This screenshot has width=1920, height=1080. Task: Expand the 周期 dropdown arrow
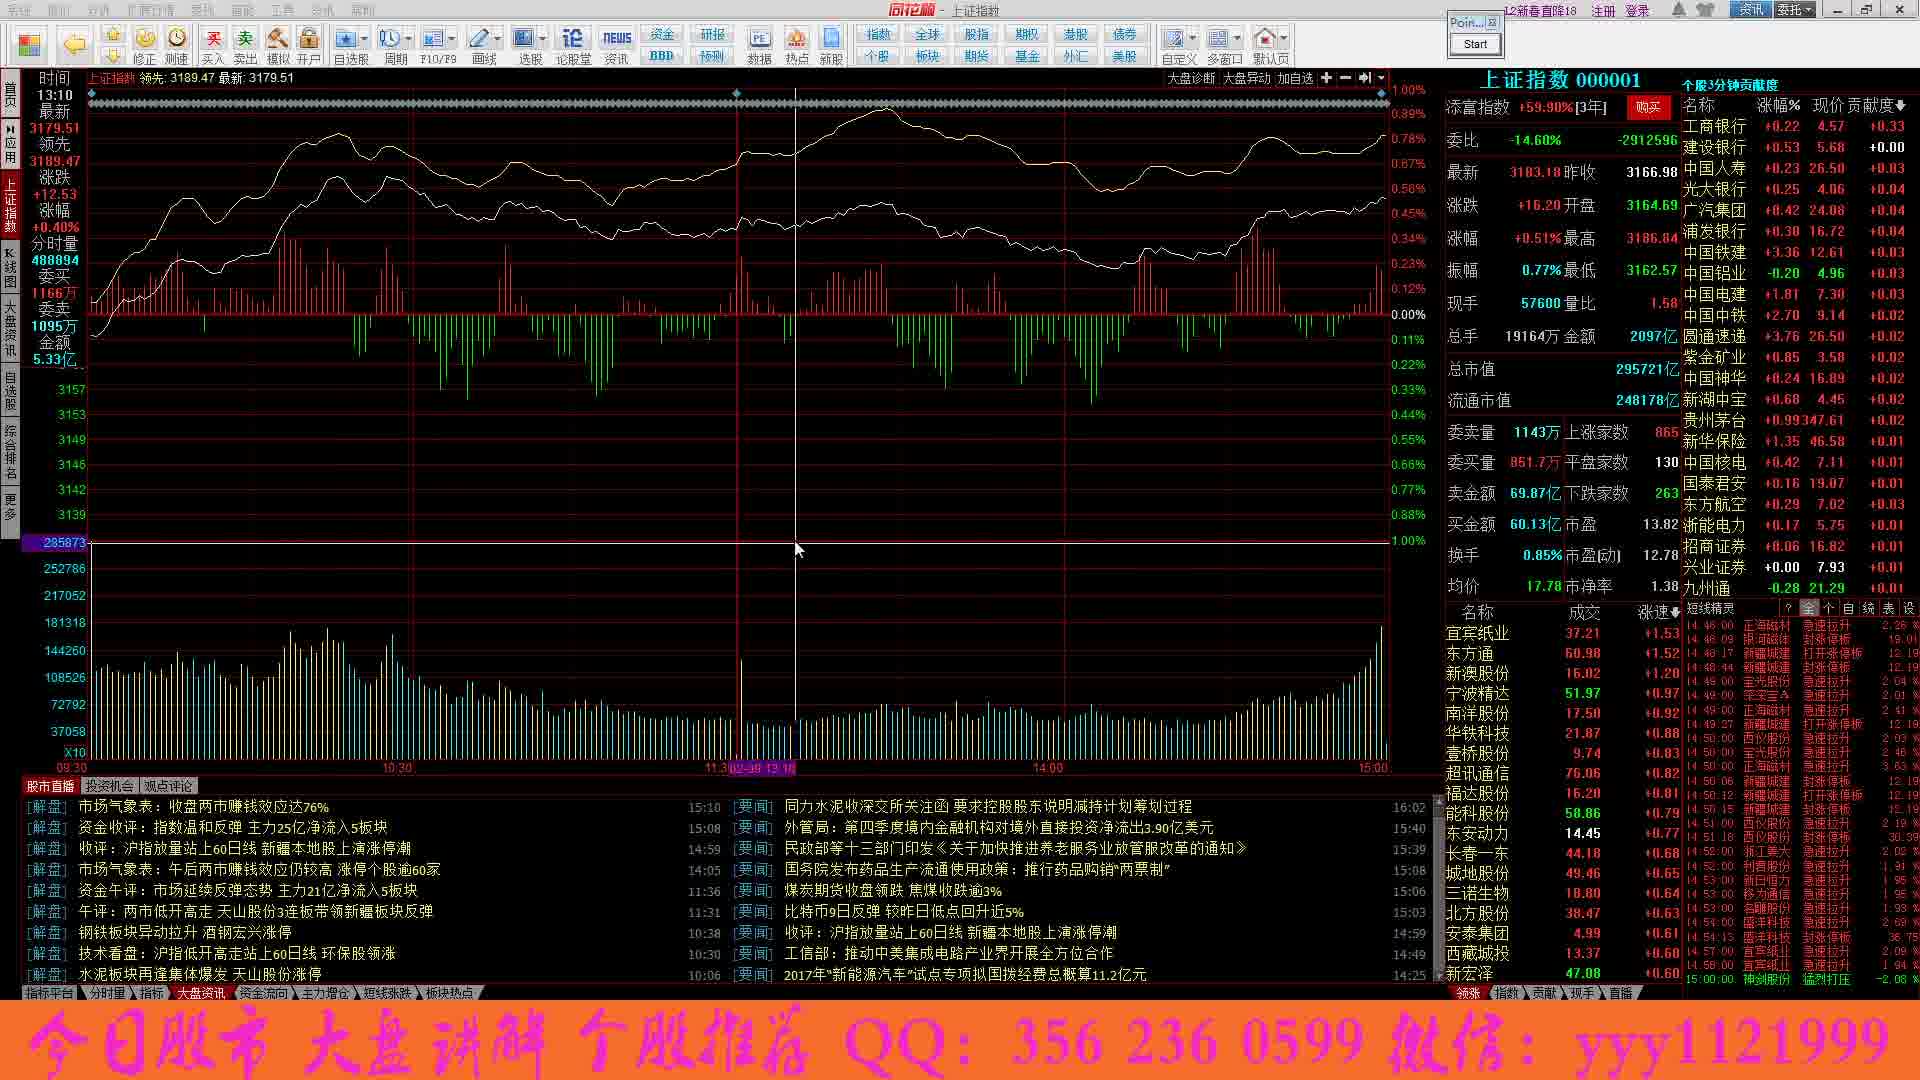[x=408, y=38]
